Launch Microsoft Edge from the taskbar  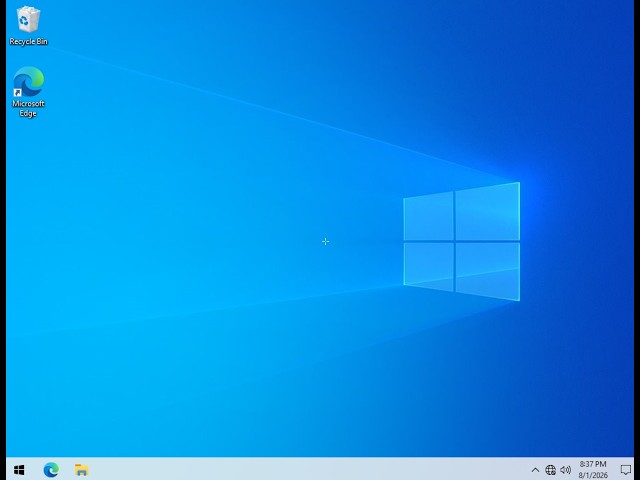tap(51, 470)
